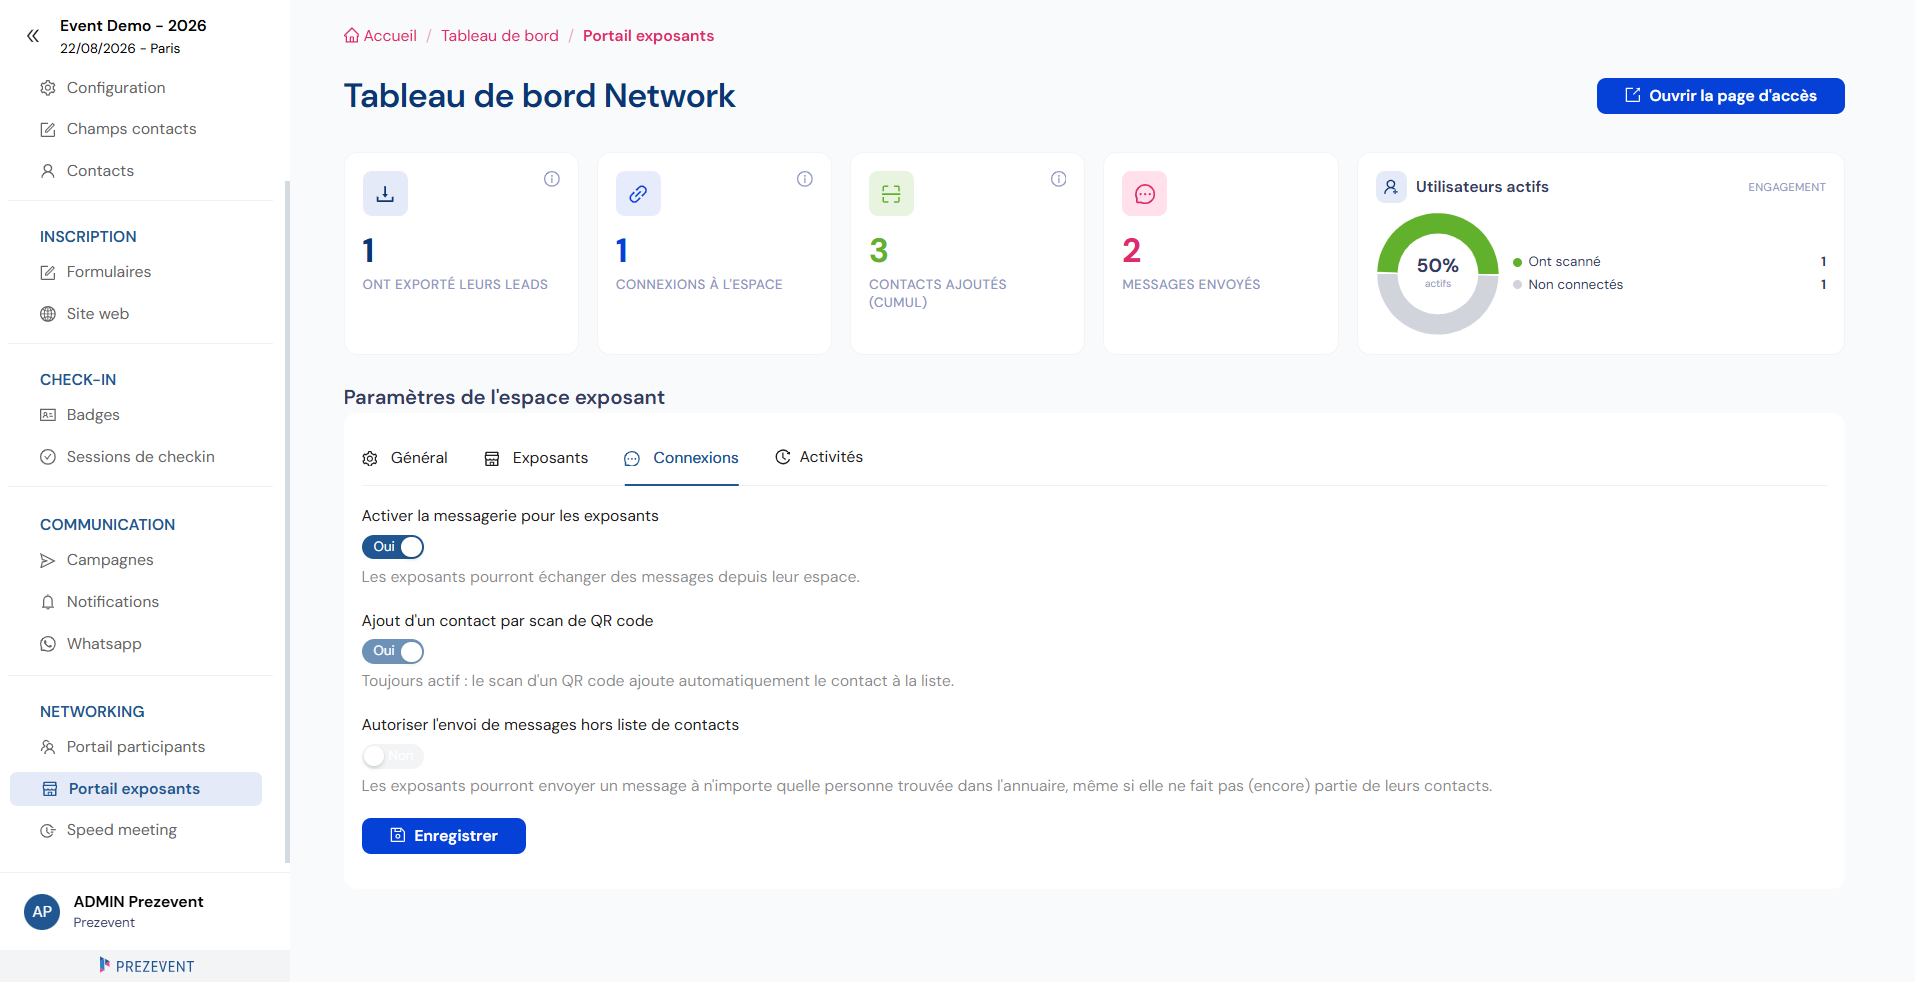Click the home icon in breadcrumb
Image resolution: width=1915 pixels, height=982 pixels.
click(x=351, y=36)
